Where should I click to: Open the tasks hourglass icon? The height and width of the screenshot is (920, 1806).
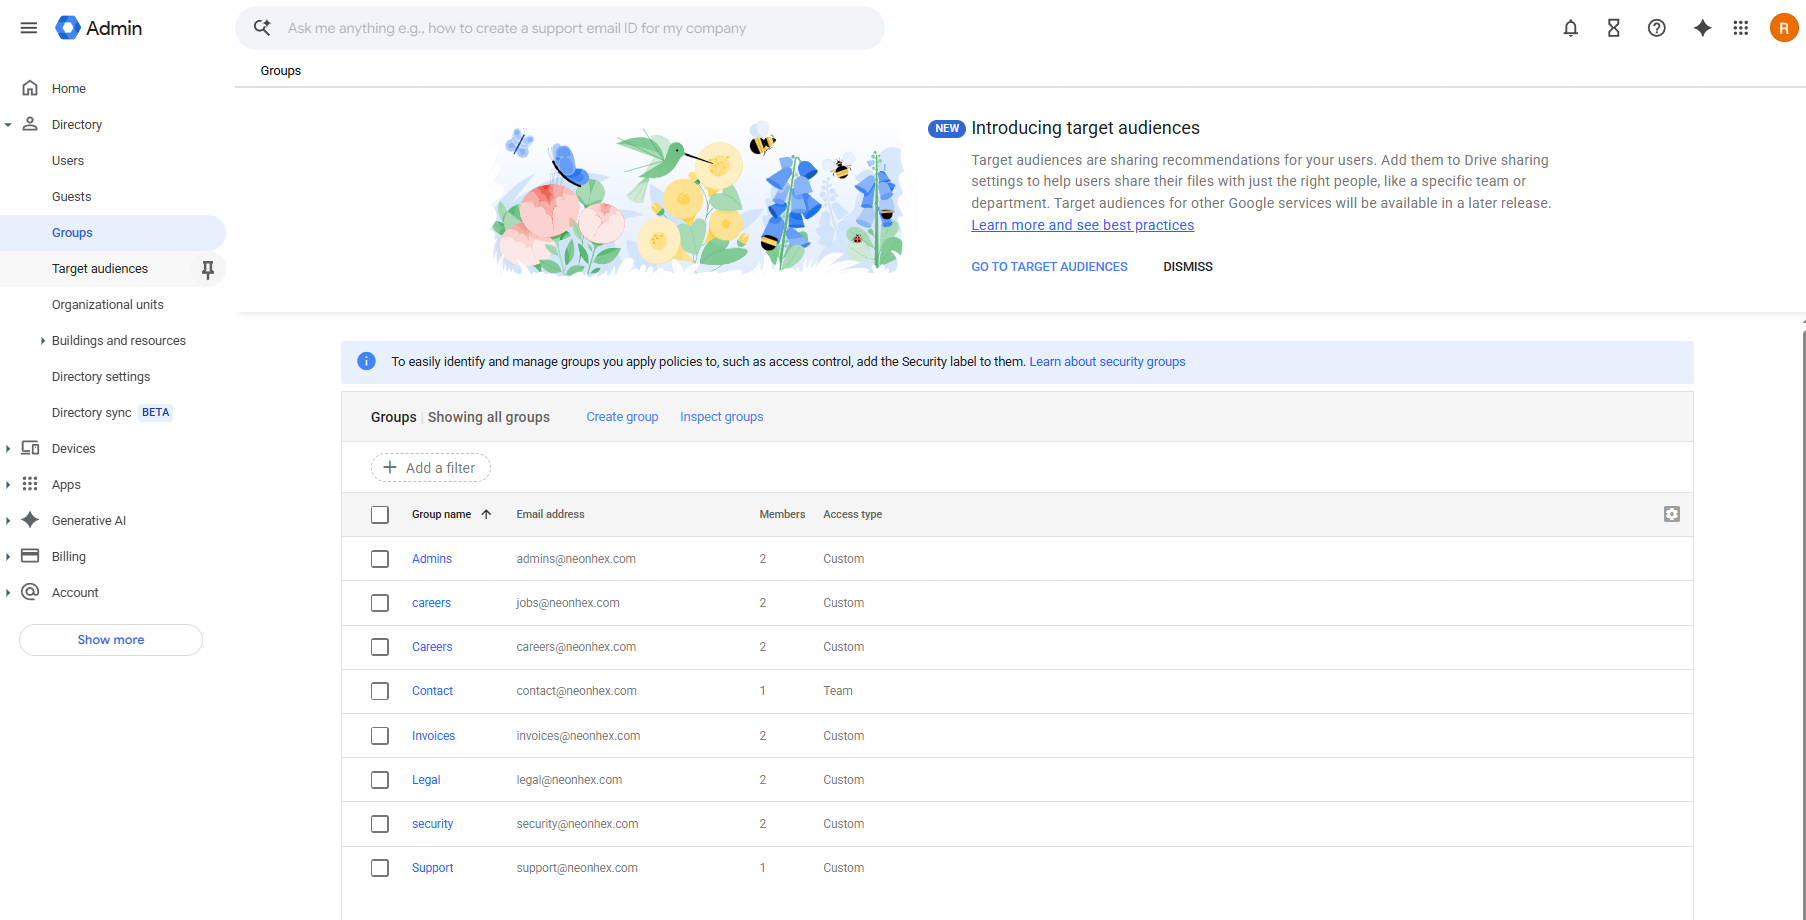[x=1614, y=28]
